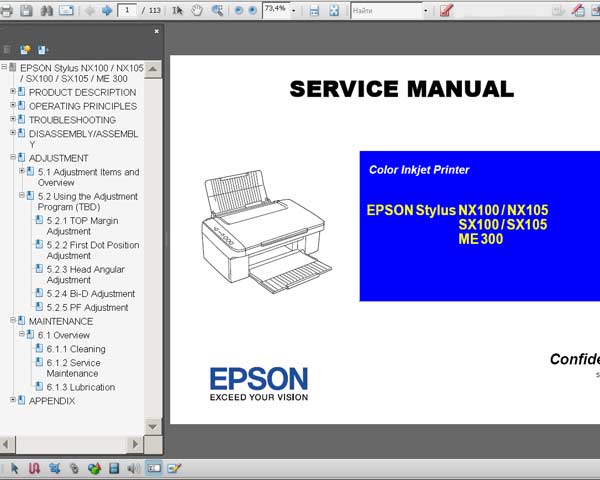
Task: Jump to 6.1.1 Cleaning
Action: [76, 349]
